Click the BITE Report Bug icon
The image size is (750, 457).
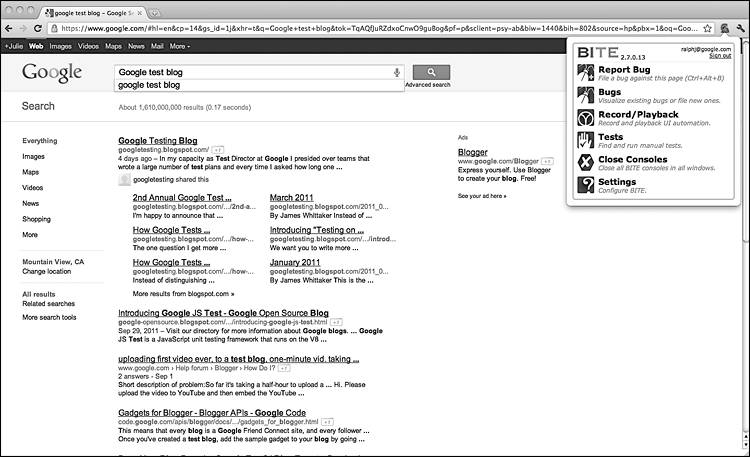coord(585,73)
